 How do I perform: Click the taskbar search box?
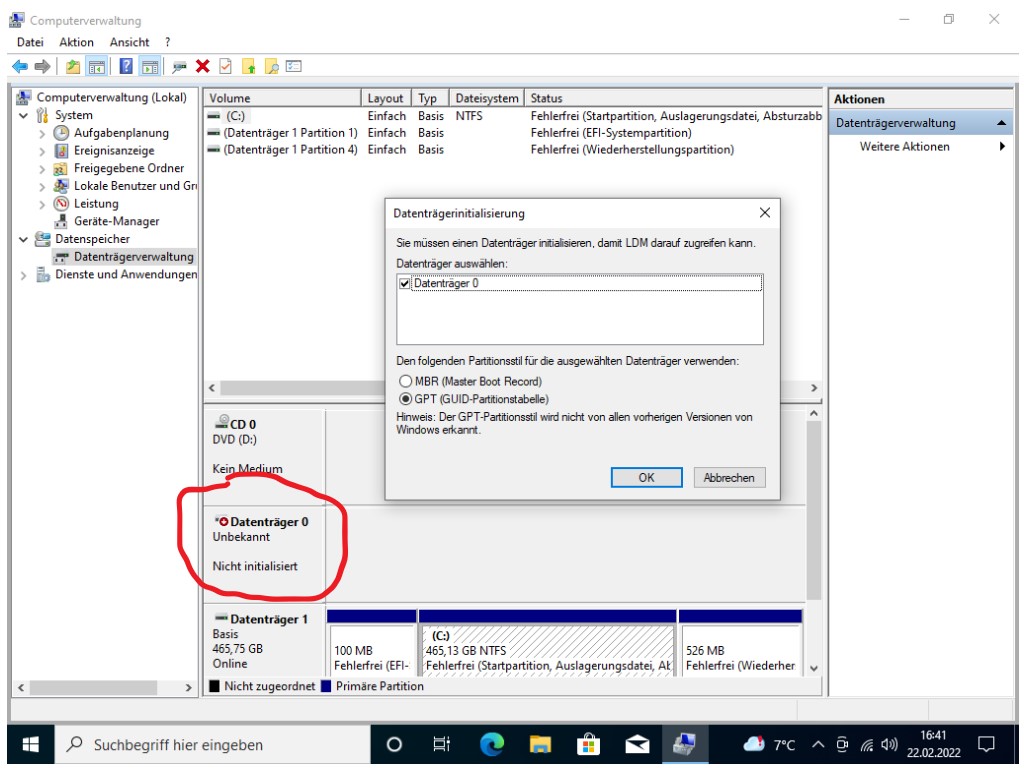pyautogui.click(x=212, y=744)
